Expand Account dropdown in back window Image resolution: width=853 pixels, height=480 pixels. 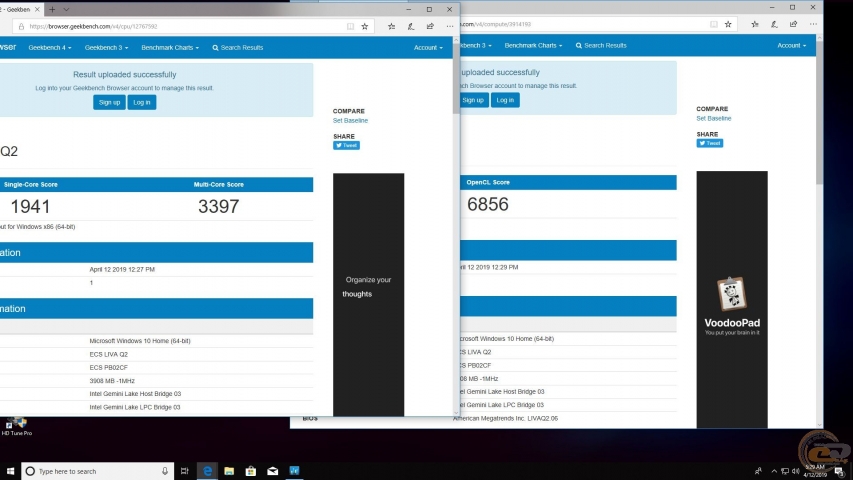(x=792, y=46)
